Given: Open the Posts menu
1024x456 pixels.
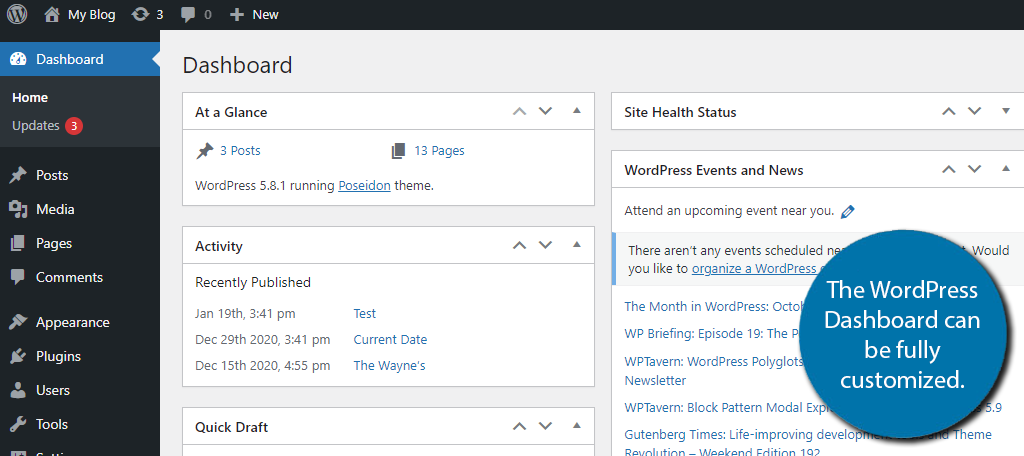Looking at the screenshot, I should (80, 175).
